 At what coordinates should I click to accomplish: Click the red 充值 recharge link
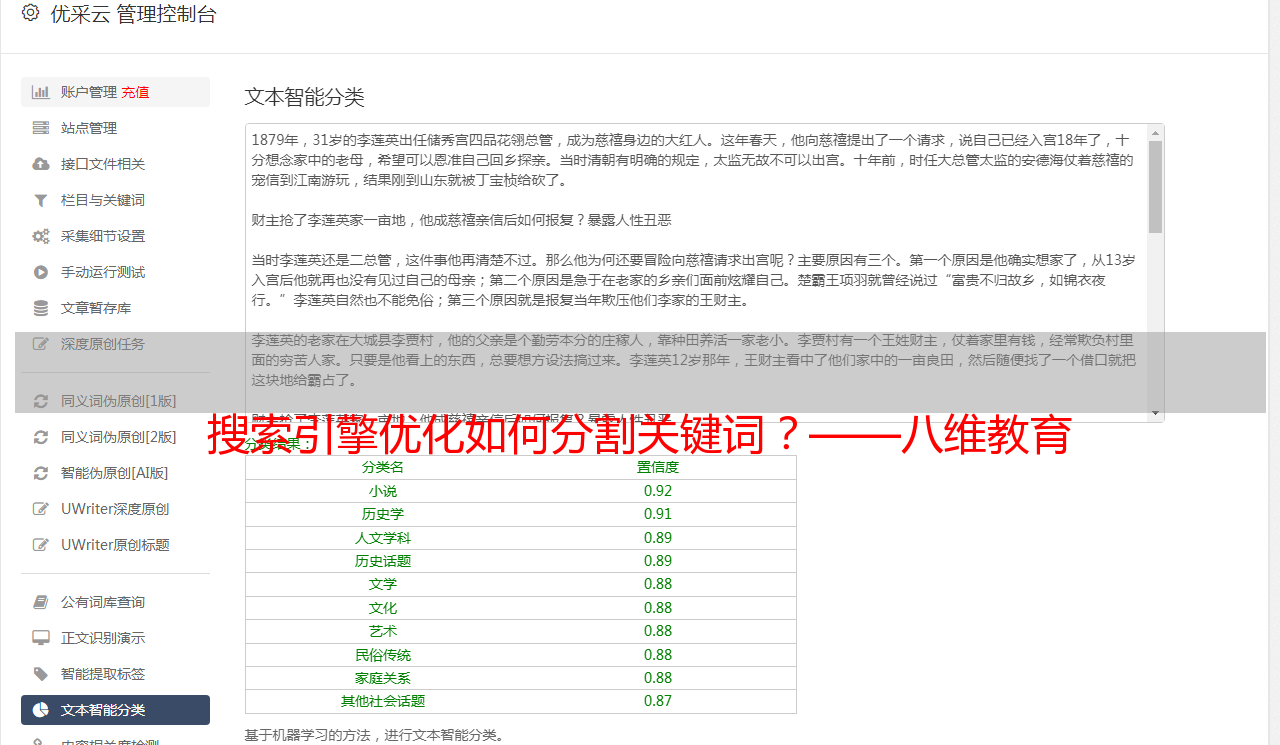135,92
